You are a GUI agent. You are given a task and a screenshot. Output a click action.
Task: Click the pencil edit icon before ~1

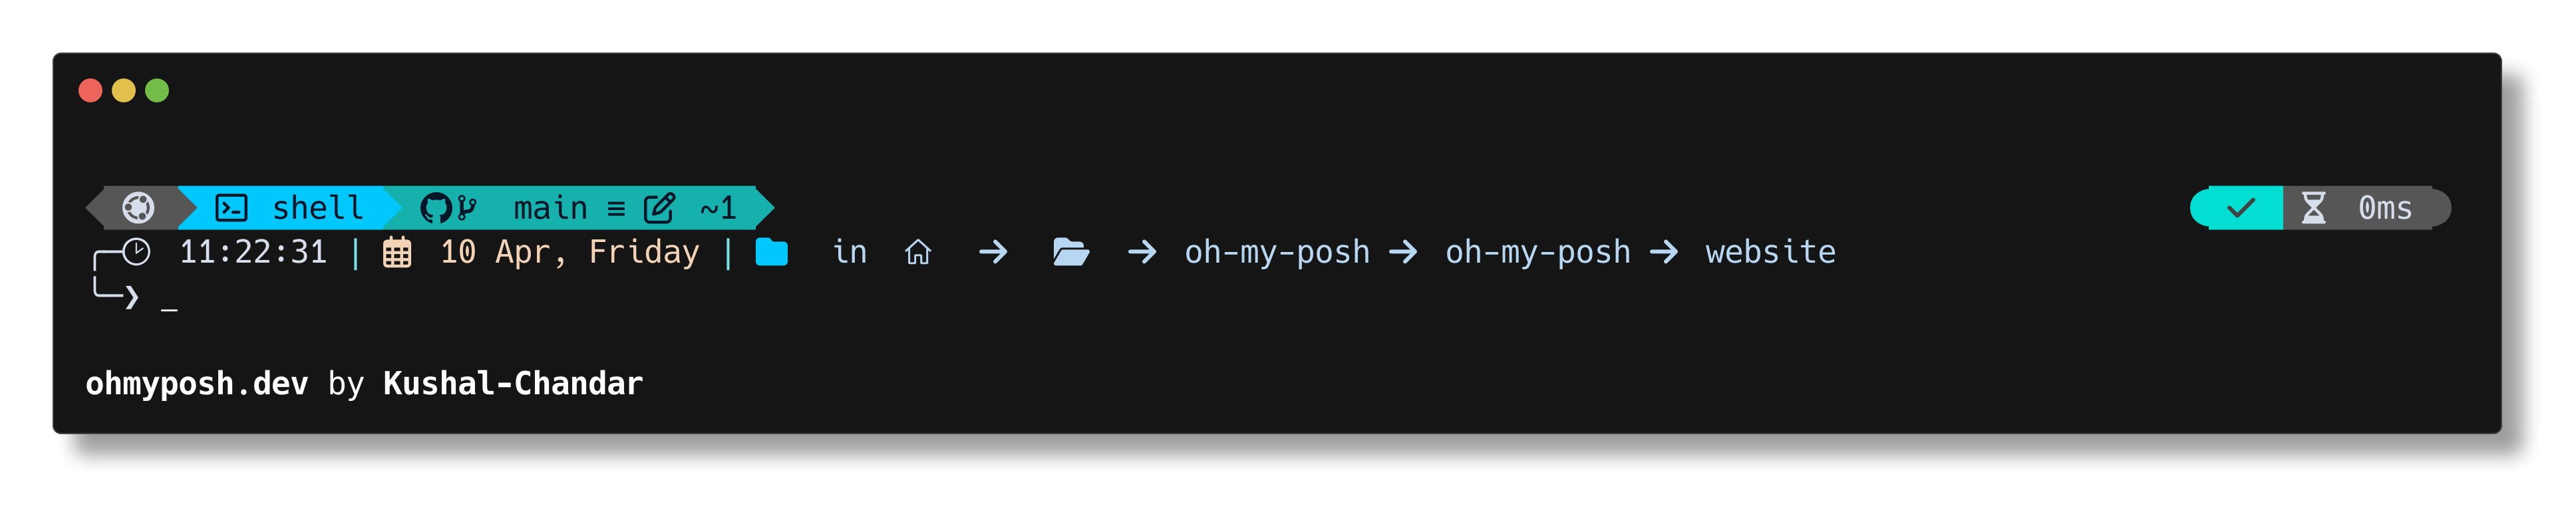(x=659, y=208)
